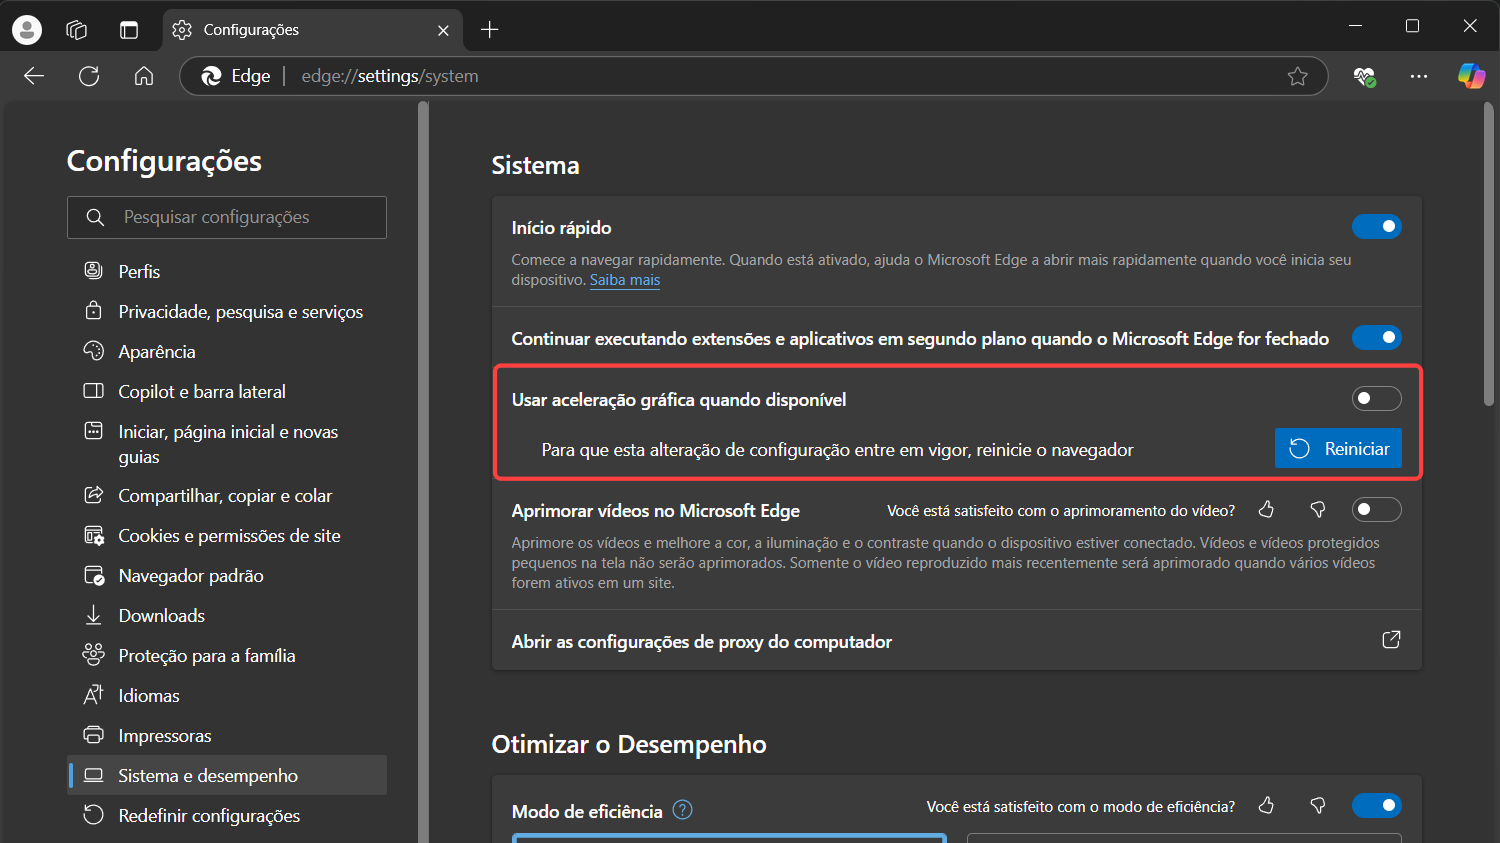Image resolution: width=1500 pixels, height=843 pixels.
Task: Click the Browser essentials heart icon
Action: 1364,76
